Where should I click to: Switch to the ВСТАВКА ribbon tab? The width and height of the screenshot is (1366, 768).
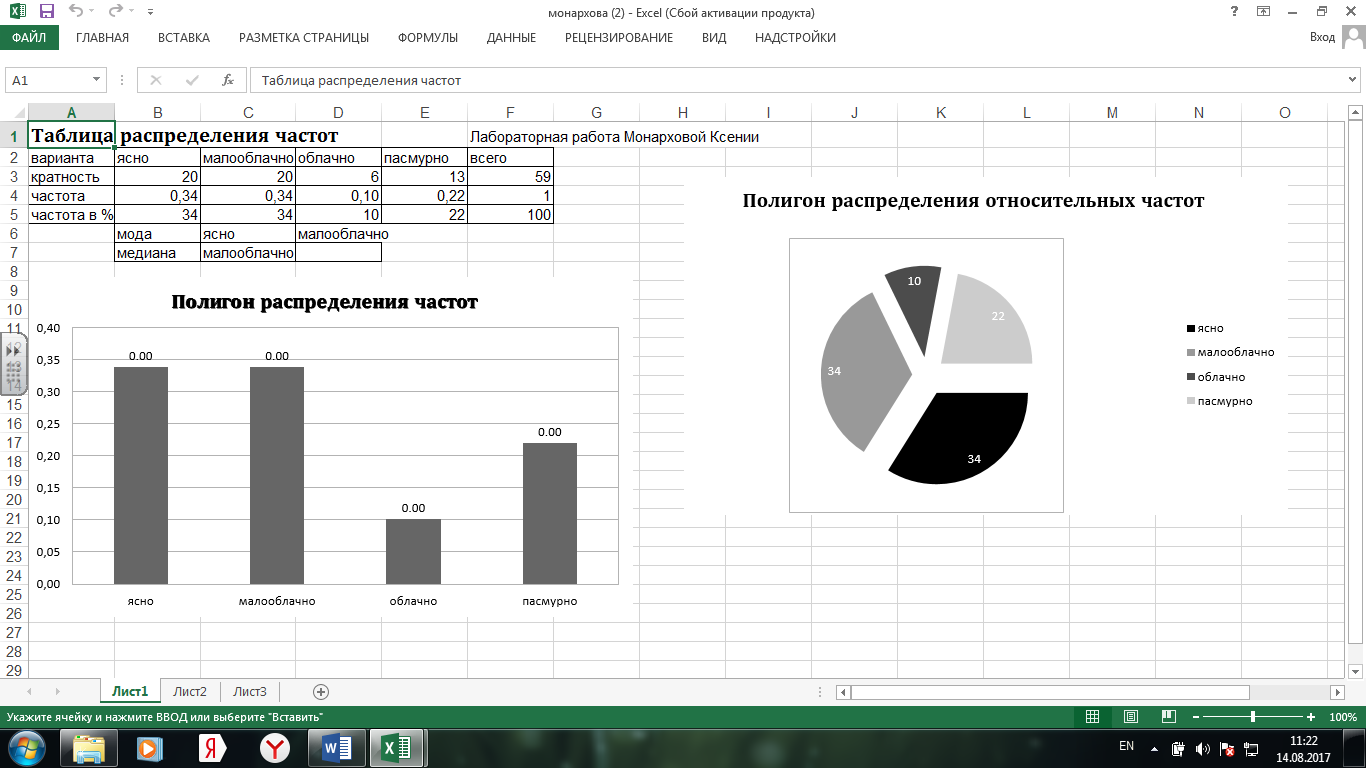tap(184, 38)
